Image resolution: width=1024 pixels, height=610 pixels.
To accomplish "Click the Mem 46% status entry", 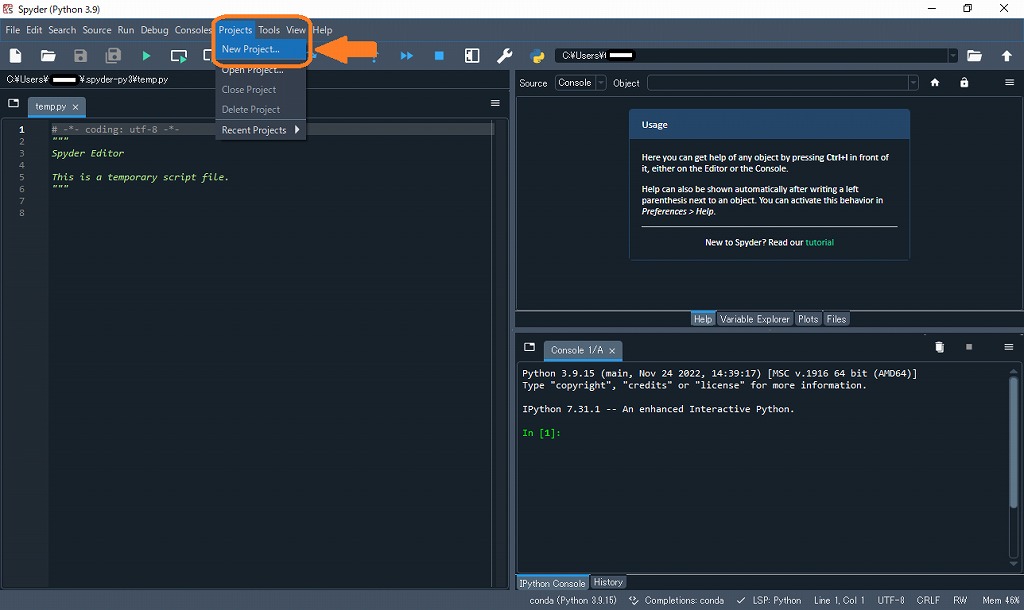I will (x=1000, y=600).
